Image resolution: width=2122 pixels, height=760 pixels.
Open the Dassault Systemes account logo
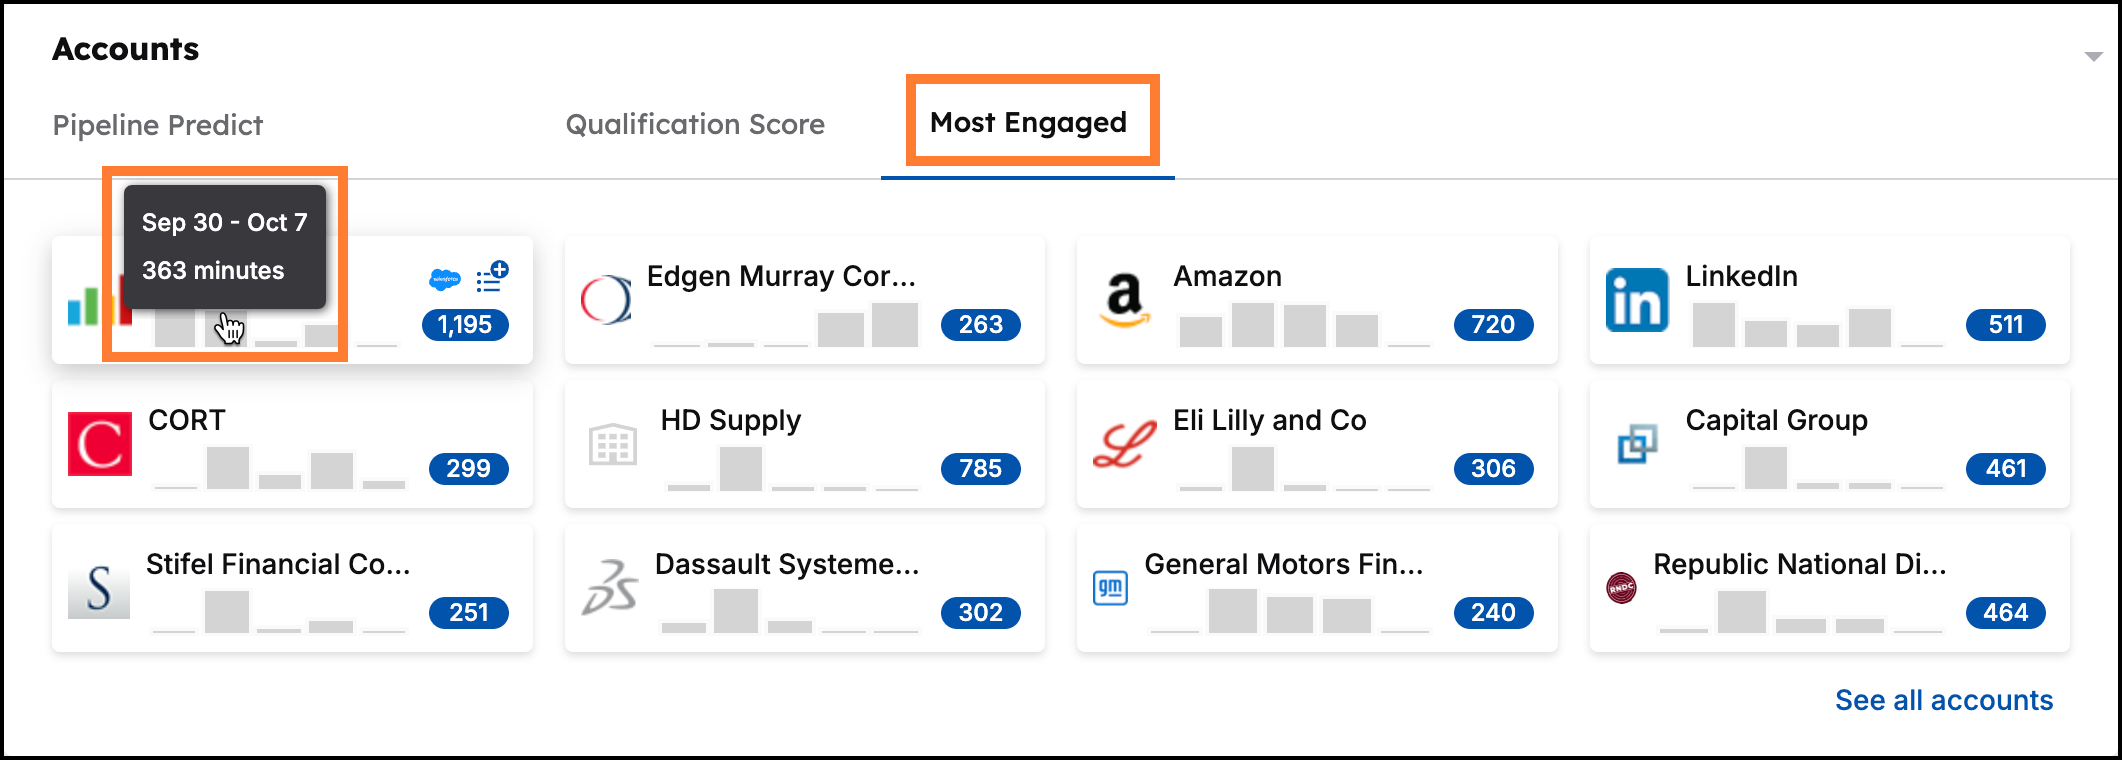coord(611,588)
